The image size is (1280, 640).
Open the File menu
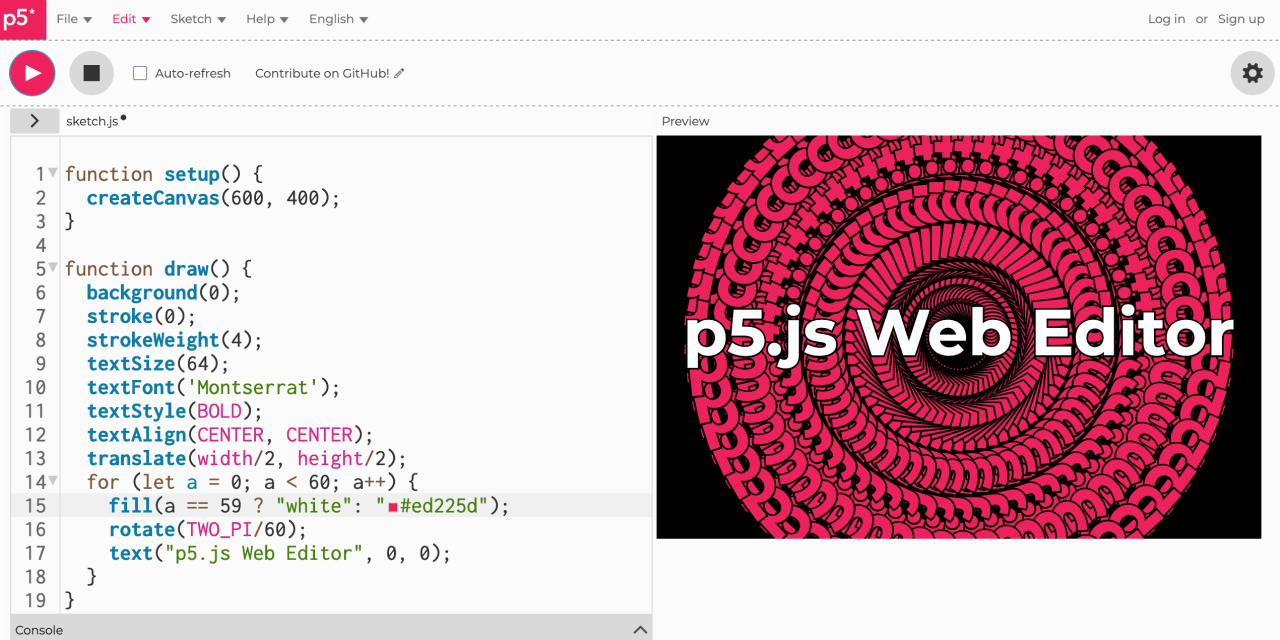point(74,19)
